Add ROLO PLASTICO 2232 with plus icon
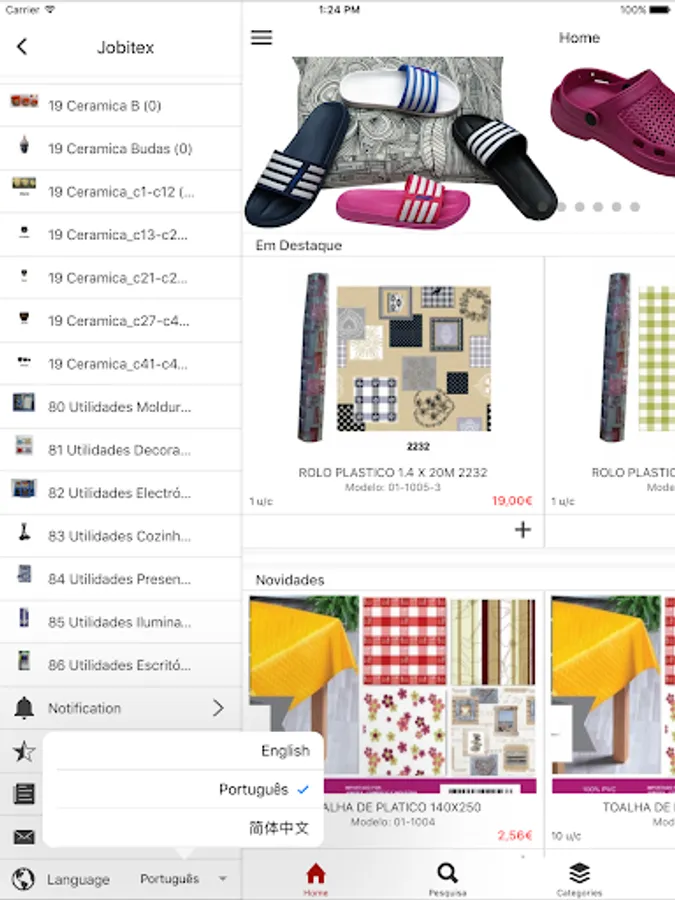Screen dimensions: 675x900 pyautogui.click(x=522, y=529)
